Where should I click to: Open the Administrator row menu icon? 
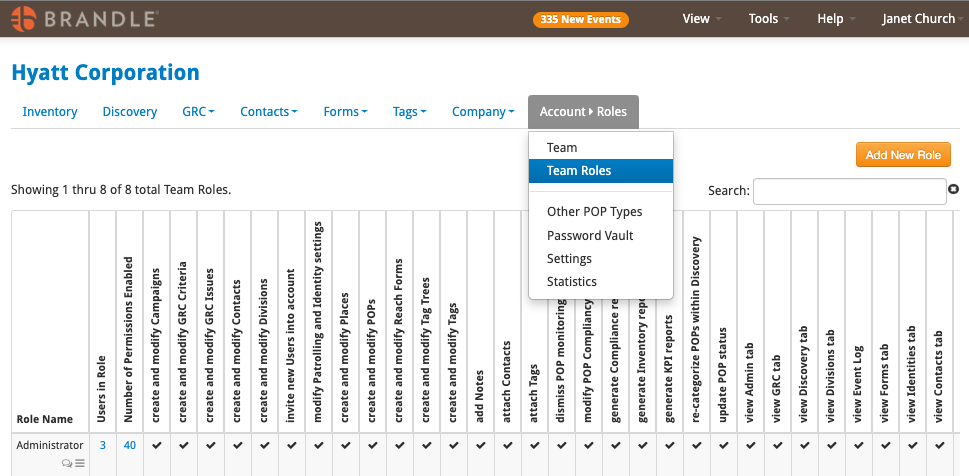point(80,463)
